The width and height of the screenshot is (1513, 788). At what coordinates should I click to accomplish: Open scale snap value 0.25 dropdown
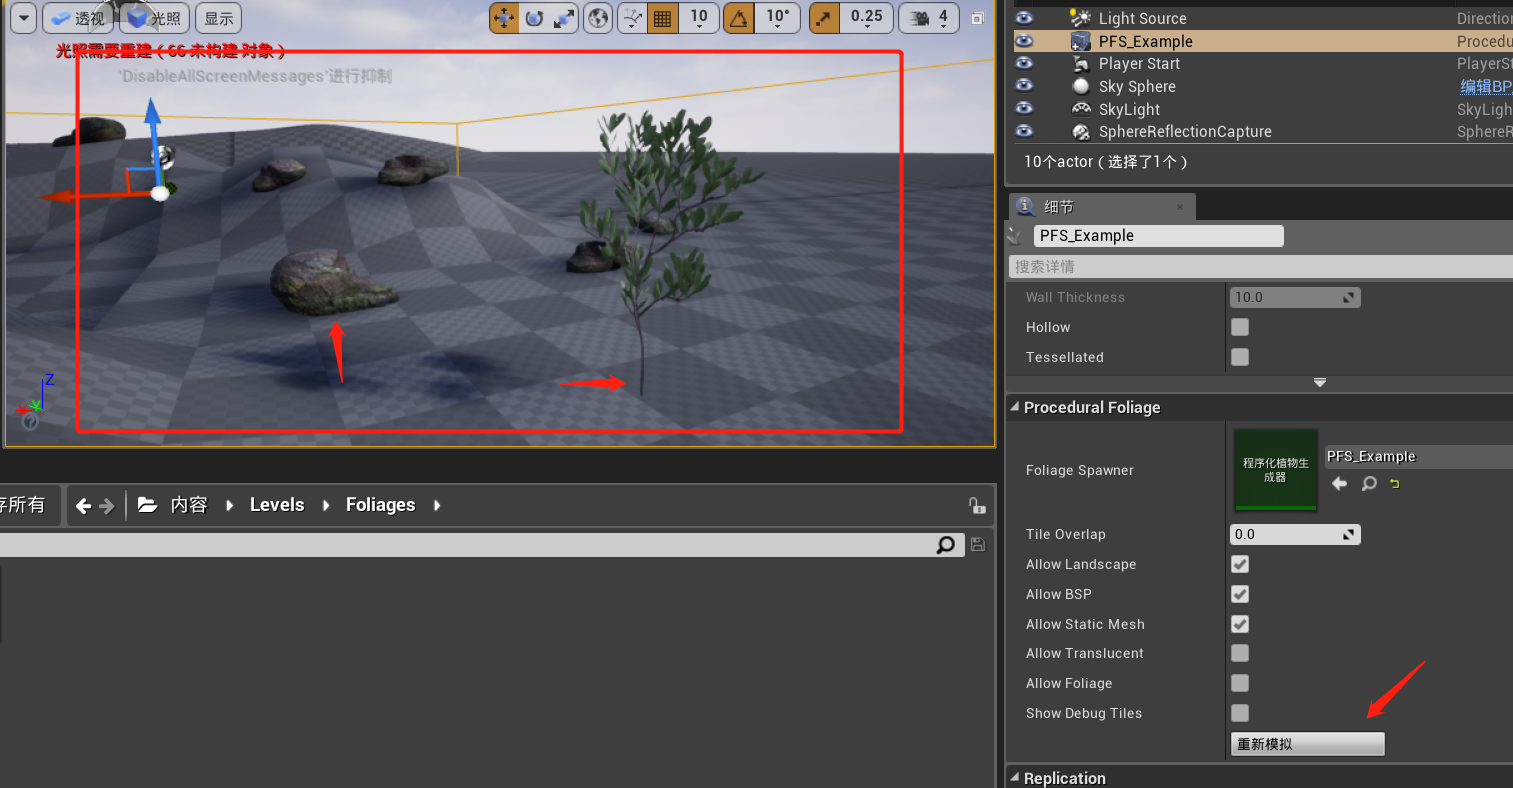coord(867,18)
